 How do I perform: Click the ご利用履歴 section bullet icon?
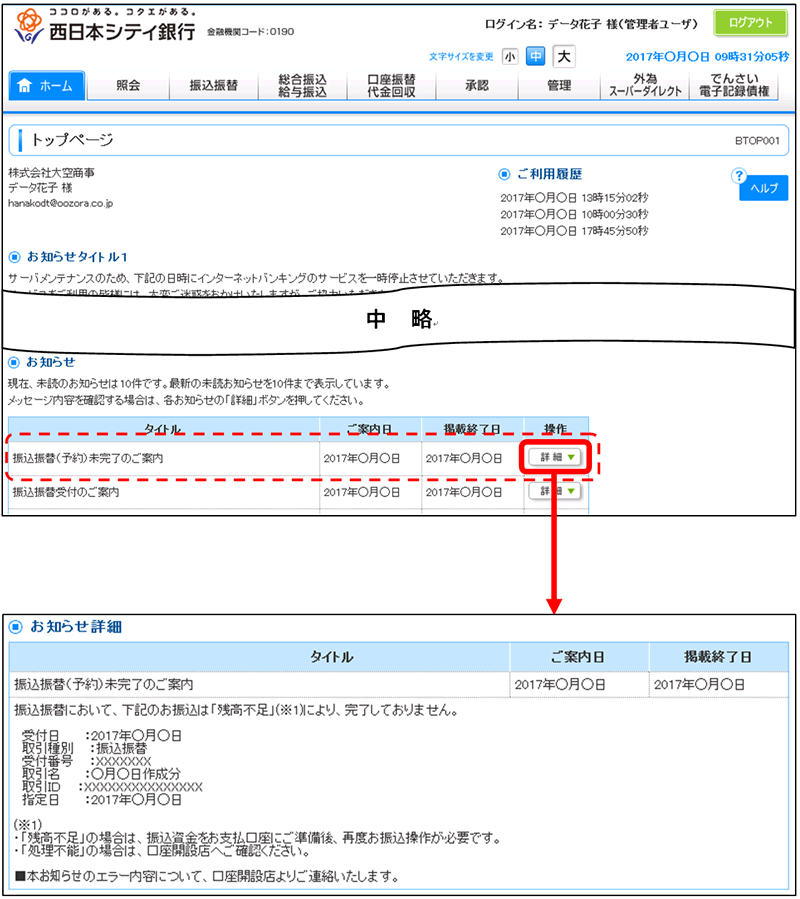(x=504, y=174)
